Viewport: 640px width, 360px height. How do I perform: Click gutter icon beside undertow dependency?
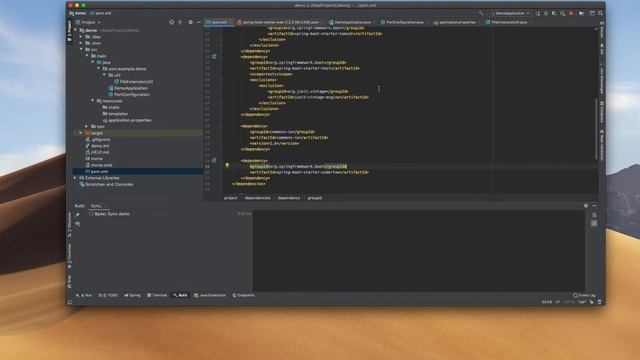point(214,160)
